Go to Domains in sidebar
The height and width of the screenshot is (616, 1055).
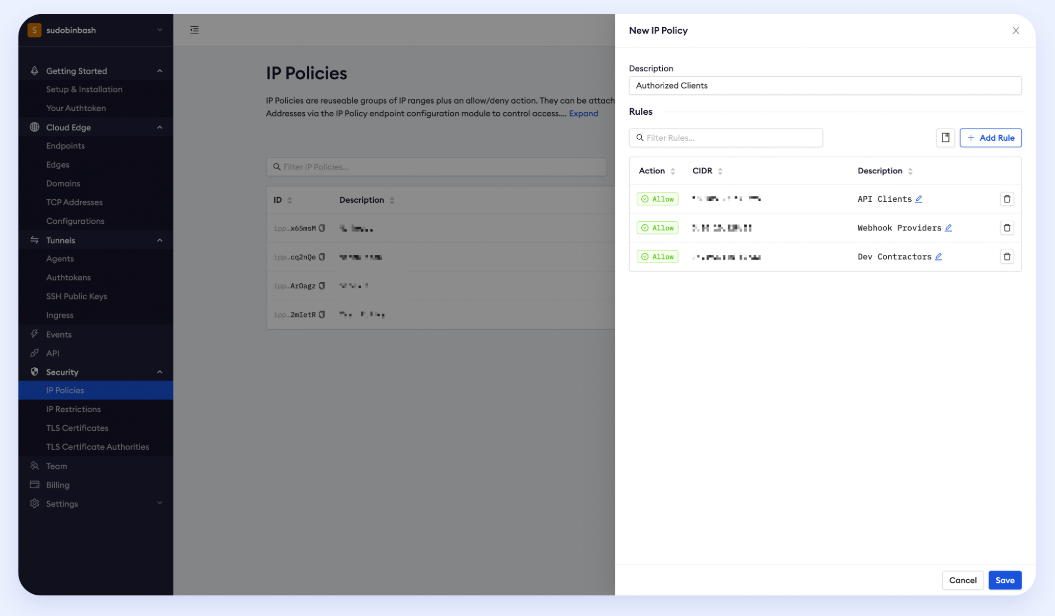click(63, 184)
